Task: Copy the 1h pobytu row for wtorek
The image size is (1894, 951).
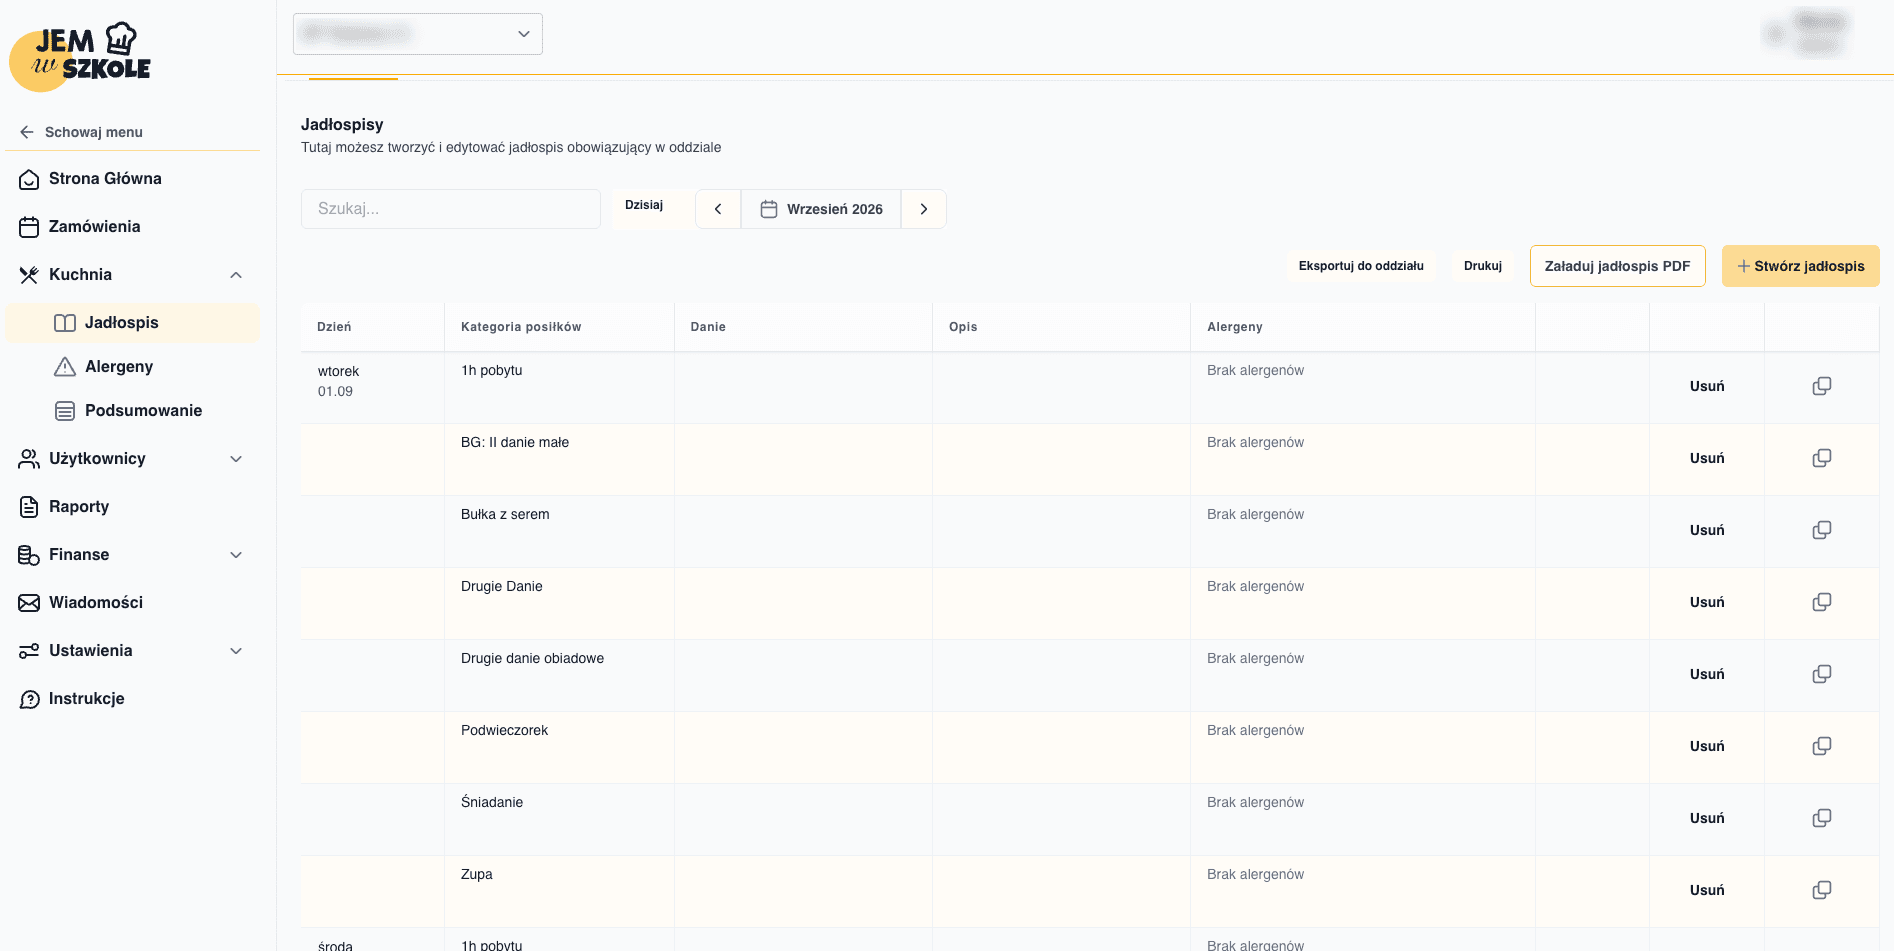Action: (x=1822, y=386)
